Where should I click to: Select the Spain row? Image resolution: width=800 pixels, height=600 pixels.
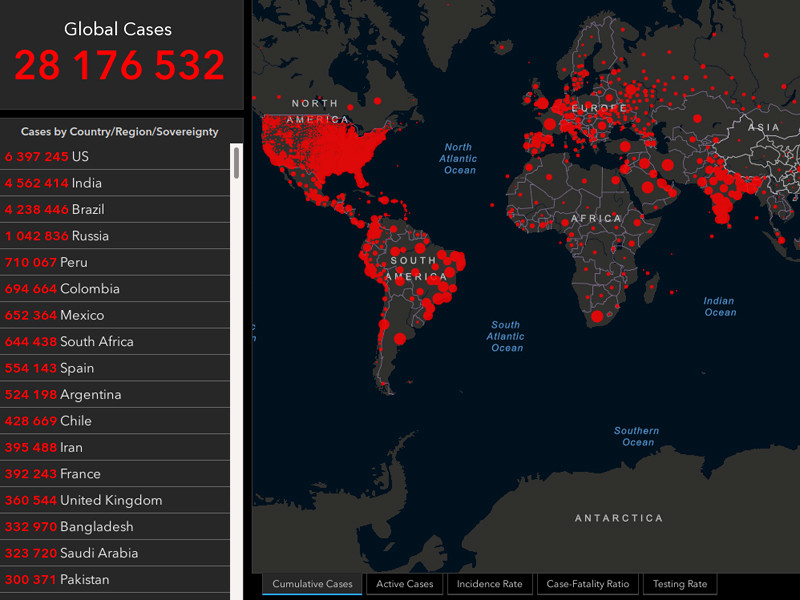(115, 368)
